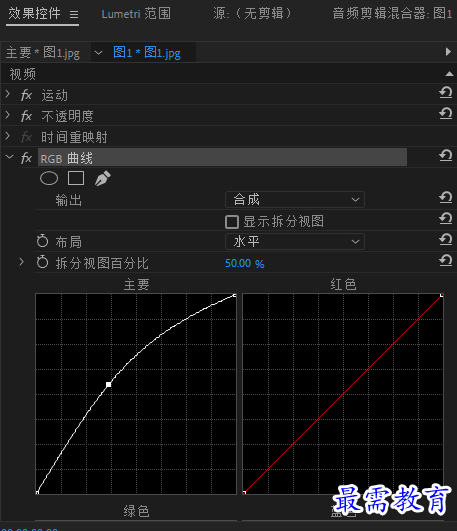Create a 4-point rectangle mask
Image resolution: width=457 pixels, height=531 pixels.
pos(76,178)
